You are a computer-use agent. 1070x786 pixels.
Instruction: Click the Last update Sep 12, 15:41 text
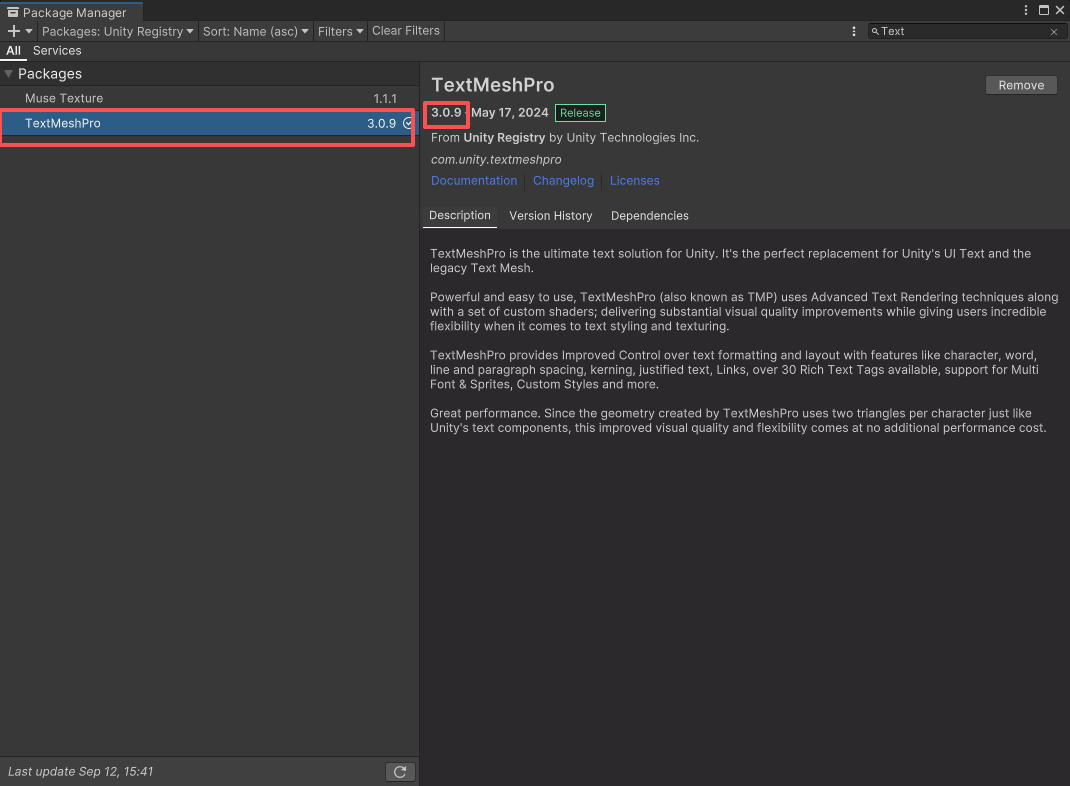pyautogui.click(x=81, y=772)
